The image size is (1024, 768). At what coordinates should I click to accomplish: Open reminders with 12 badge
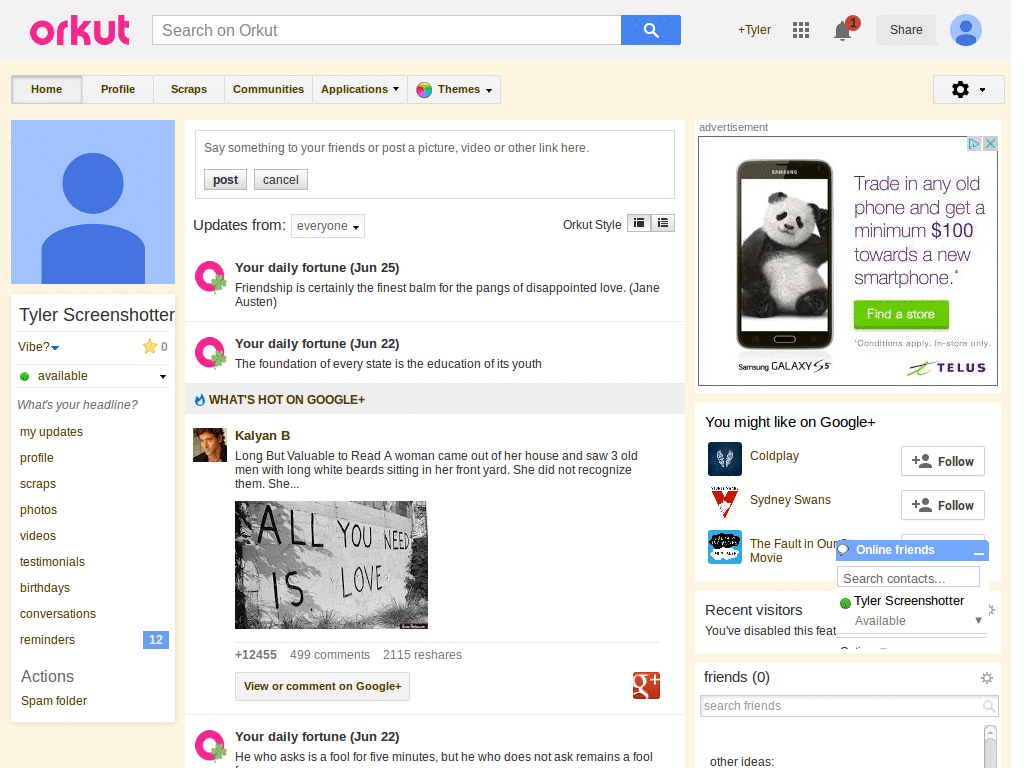(x=93, y=640)
